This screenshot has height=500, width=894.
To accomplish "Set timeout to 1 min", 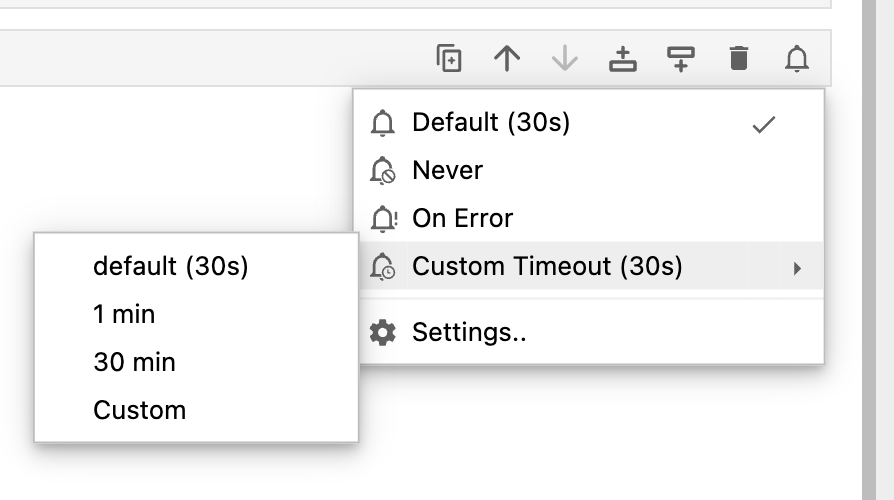I will pyautogui.click(x=124, y=314).
